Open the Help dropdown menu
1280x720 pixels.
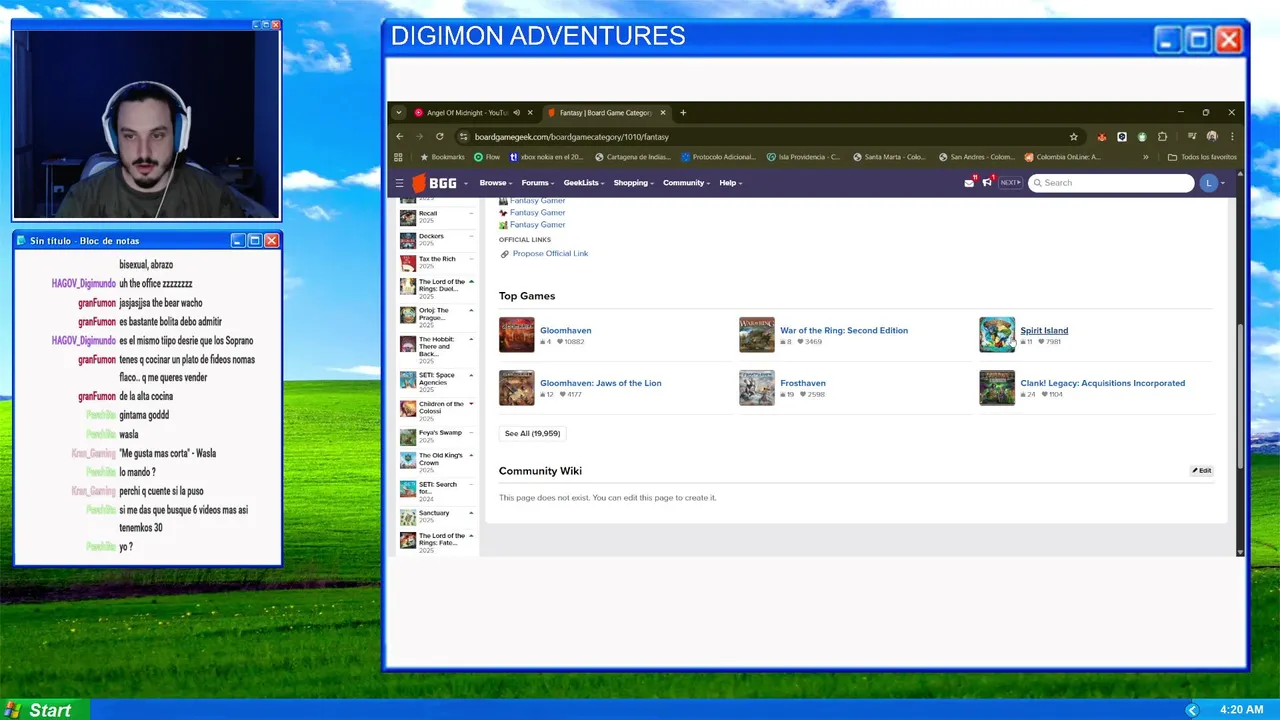(731, 183)
